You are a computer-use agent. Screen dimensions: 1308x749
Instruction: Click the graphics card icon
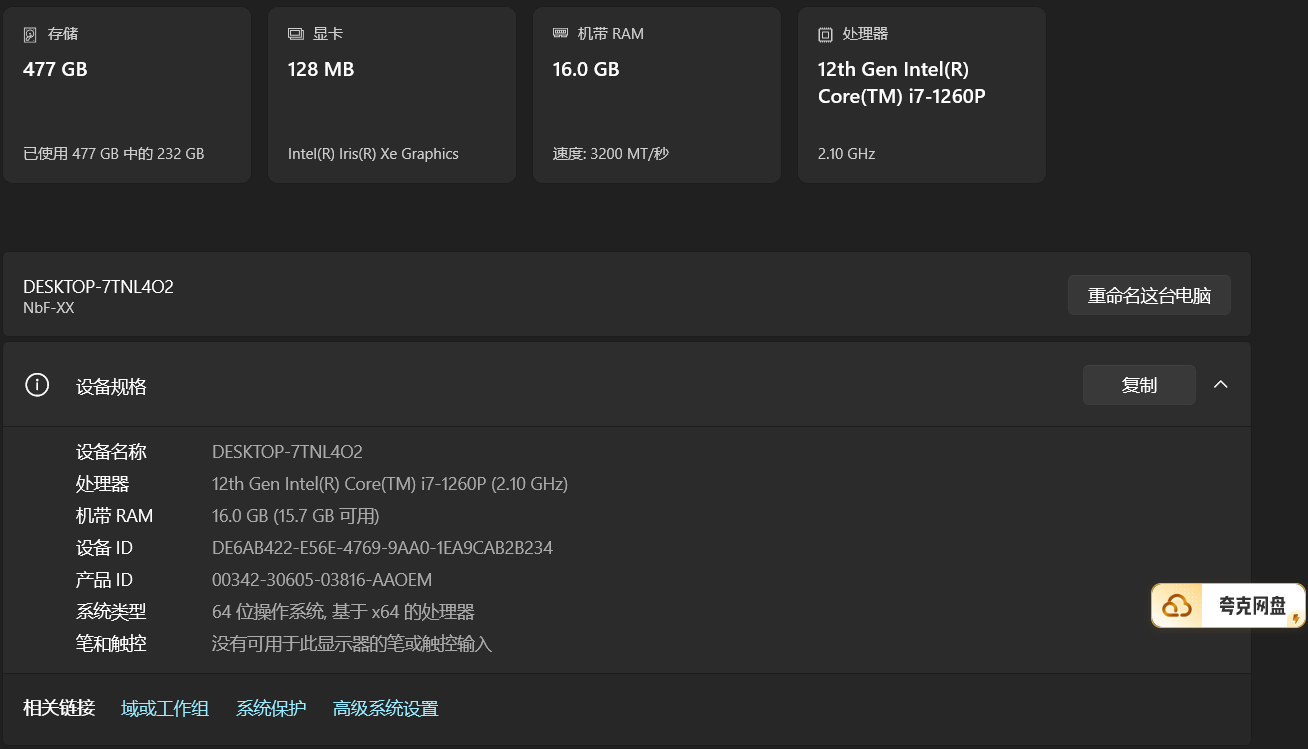(295, 34)
